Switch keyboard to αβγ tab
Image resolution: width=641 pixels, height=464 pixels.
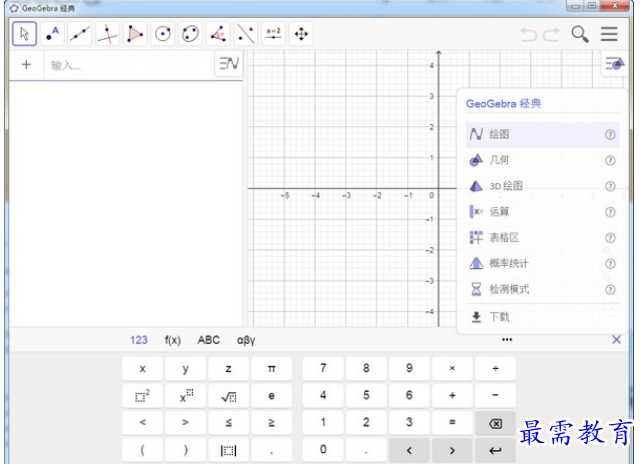tap(246, 340)
